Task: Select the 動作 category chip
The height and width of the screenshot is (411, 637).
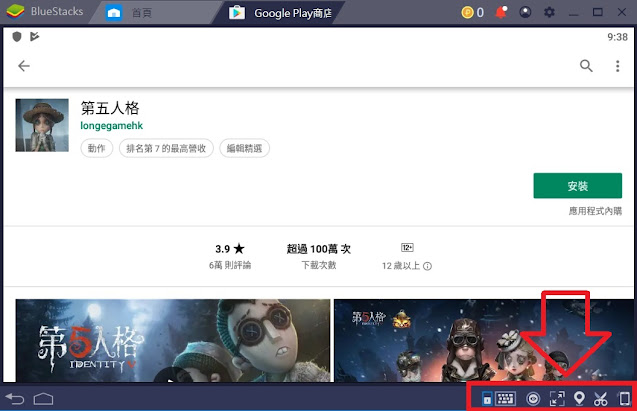Action: (96, 148)
